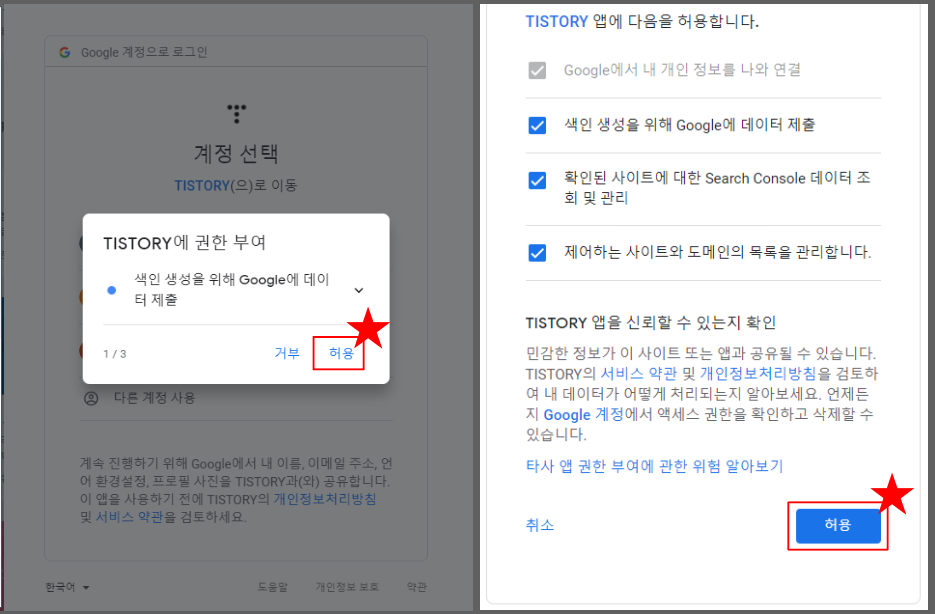The image size is (935, 614).
Task: Open 서비스 약관 link in left sign-in text
Action: point(129,517)
